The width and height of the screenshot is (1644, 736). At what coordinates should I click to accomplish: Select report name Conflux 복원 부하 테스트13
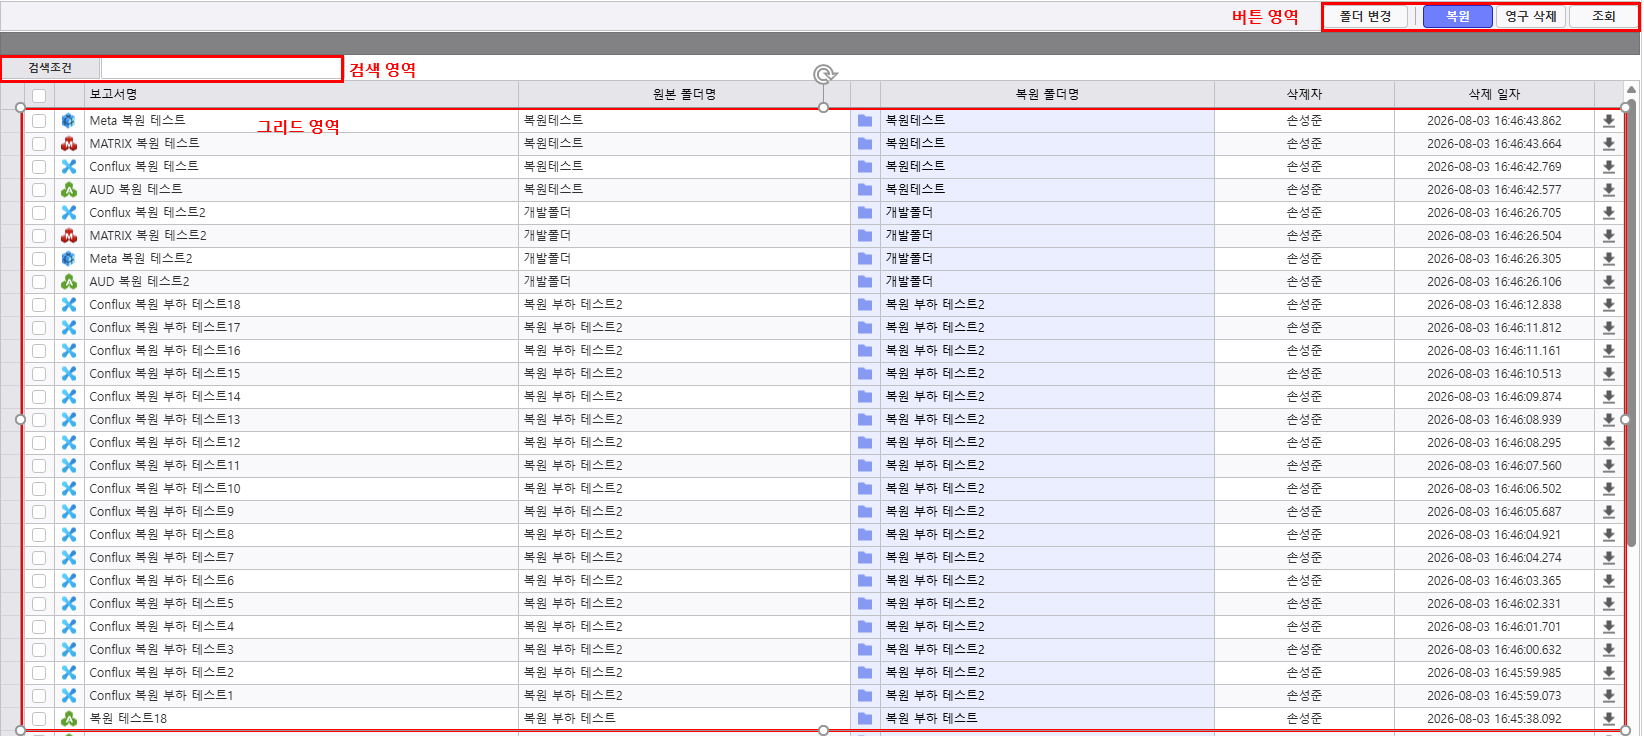pos(165,419)
